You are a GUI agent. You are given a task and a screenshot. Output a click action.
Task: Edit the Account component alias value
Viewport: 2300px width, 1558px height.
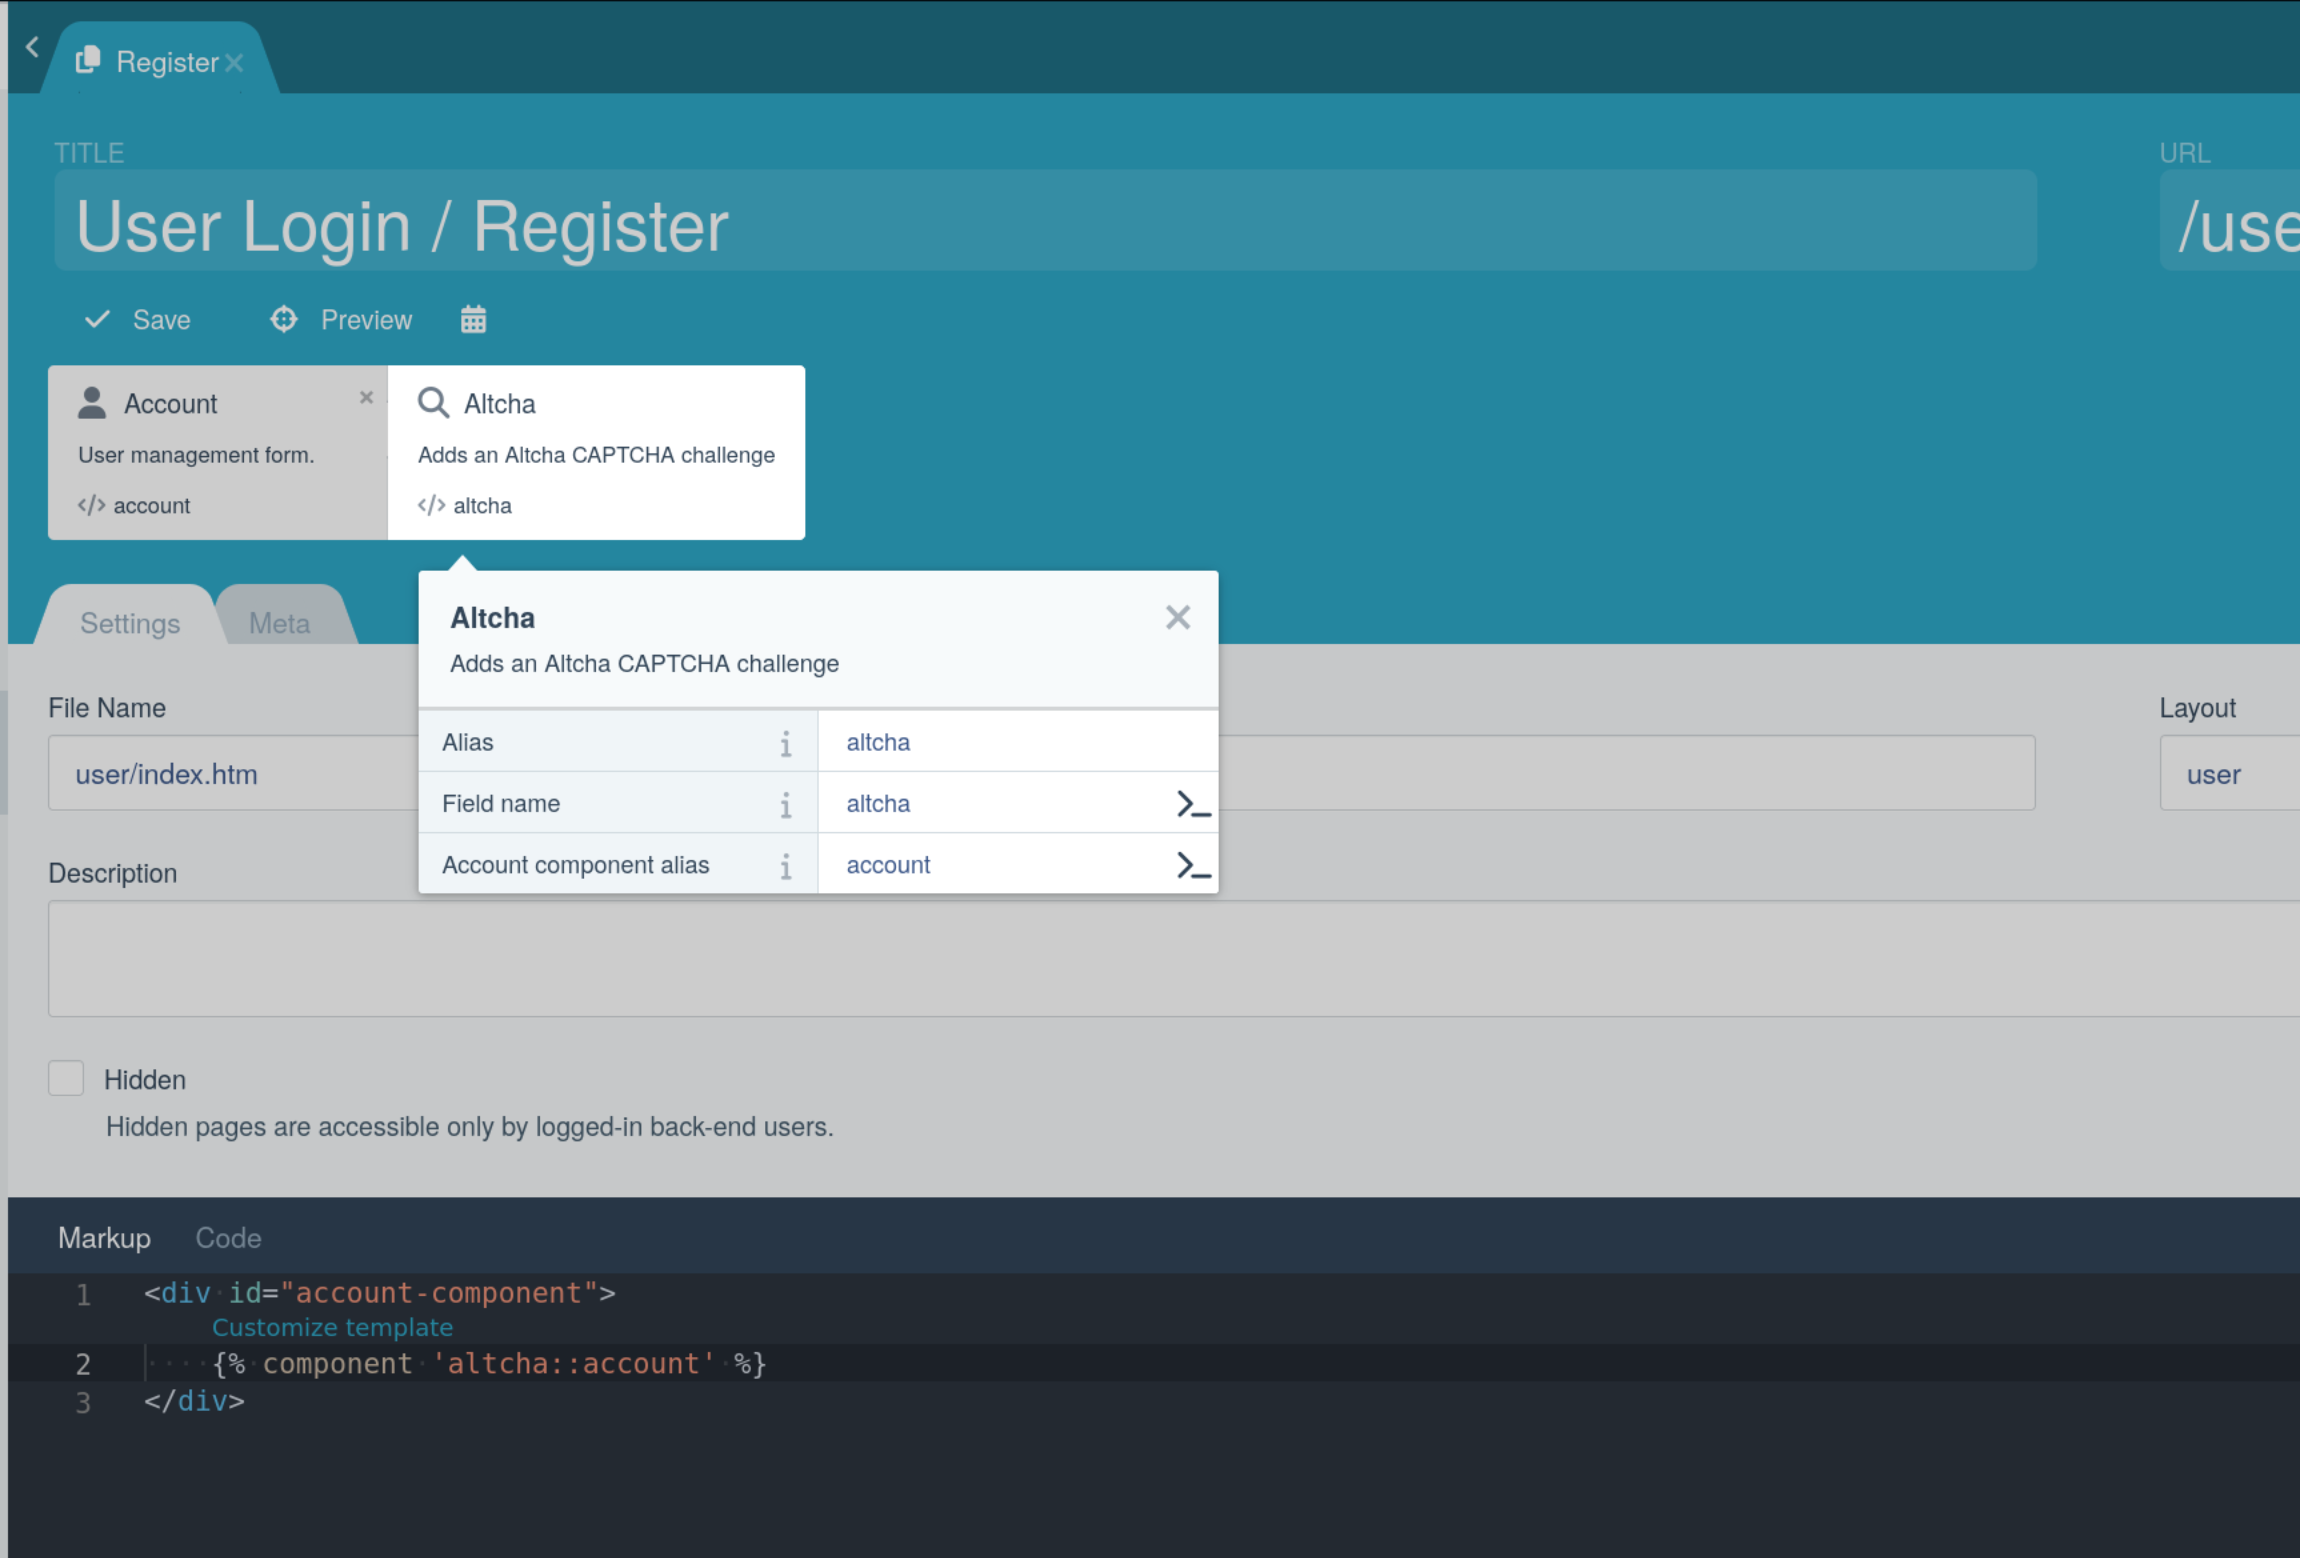pyautogui.click(x=996, y=865)
